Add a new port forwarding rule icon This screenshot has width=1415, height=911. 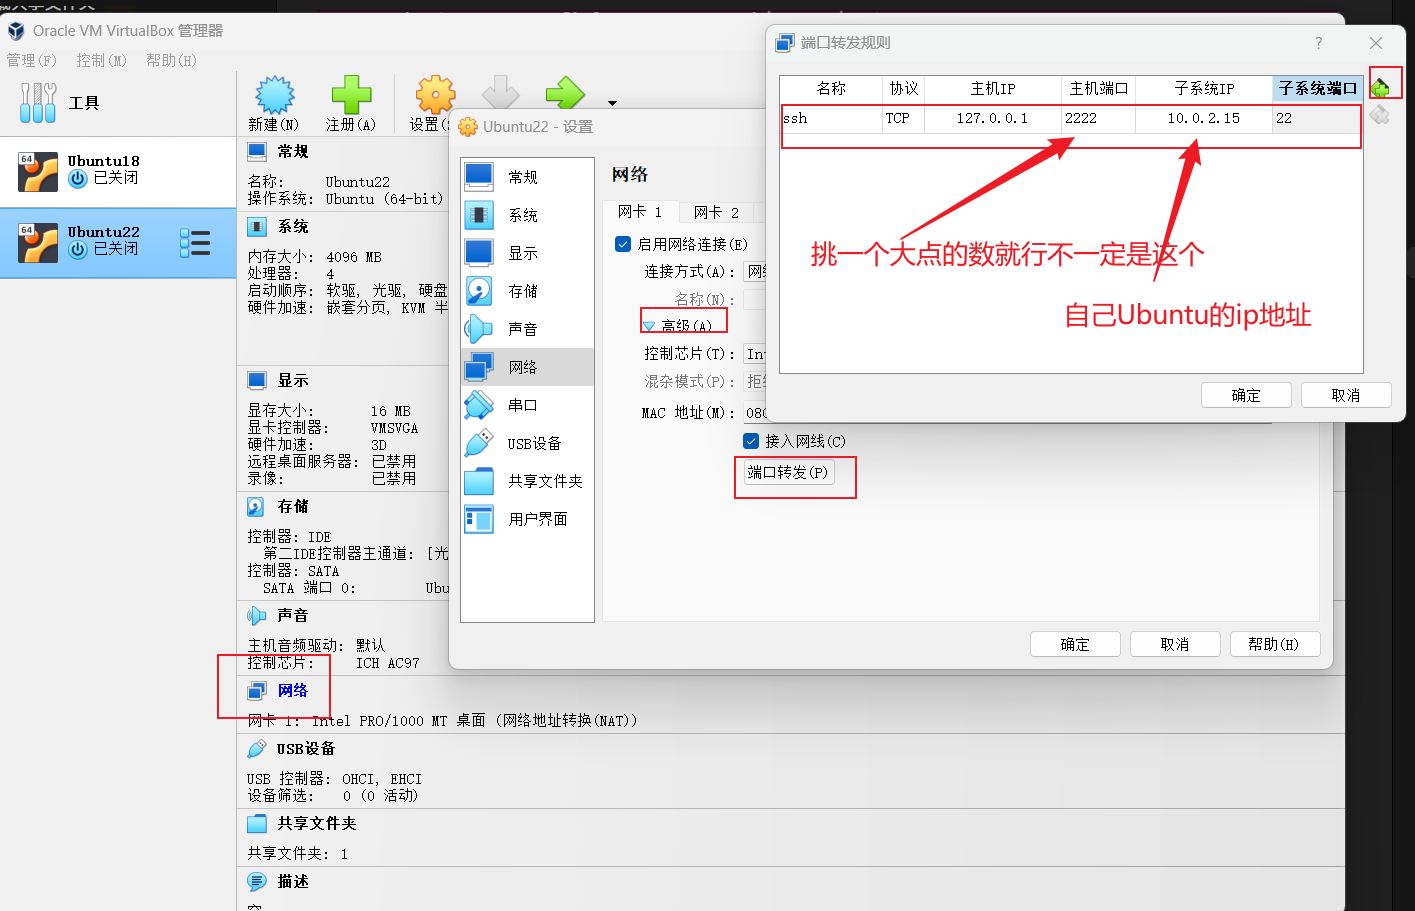point(1380,87)
